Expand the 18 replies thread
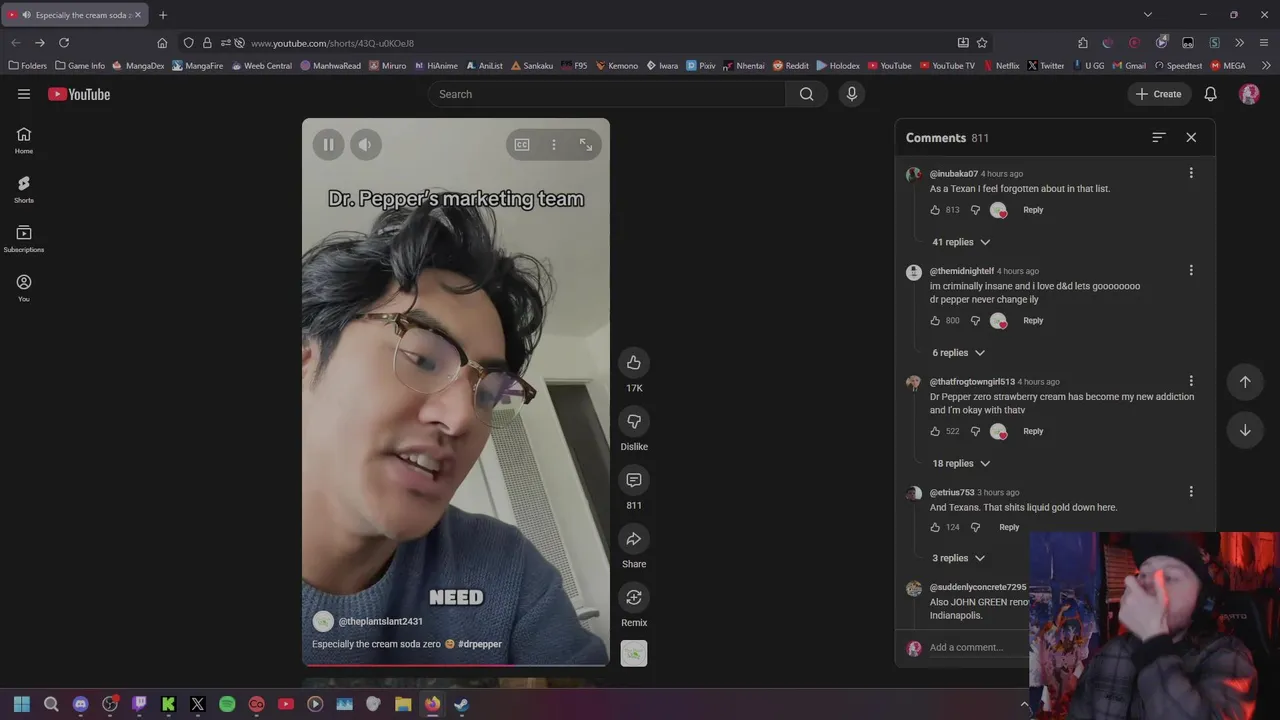 coord(961,463)
